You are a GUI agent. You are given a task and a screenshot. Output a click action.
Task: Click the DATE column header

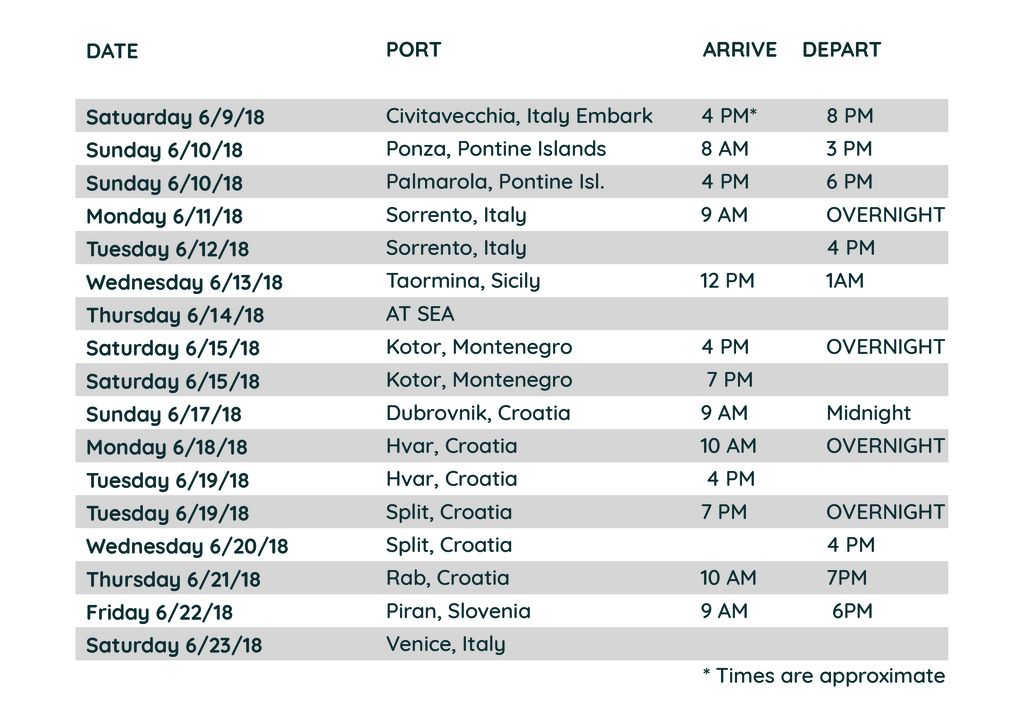(x=112, y=51)
